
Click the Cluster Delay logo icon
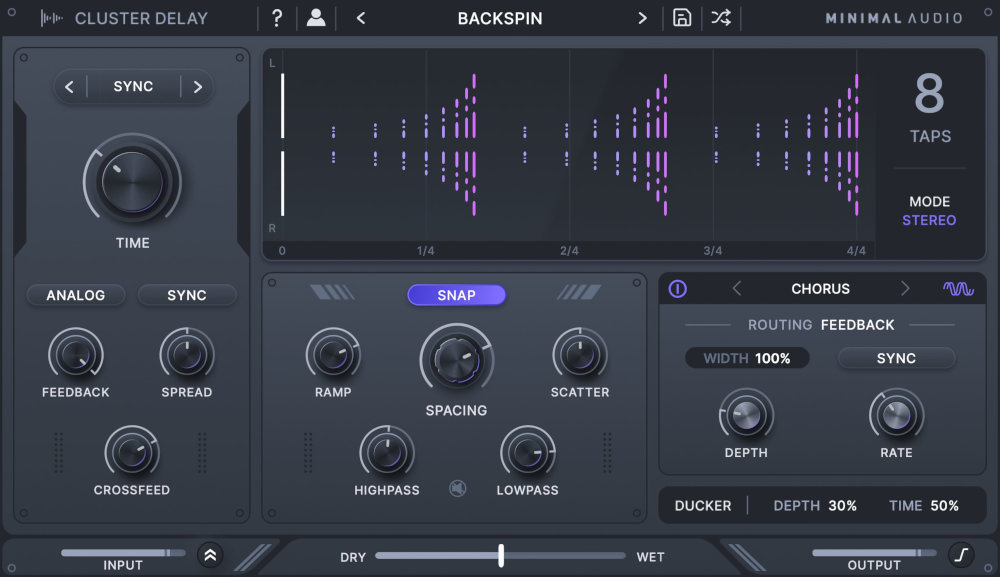(x=50, y=17)
